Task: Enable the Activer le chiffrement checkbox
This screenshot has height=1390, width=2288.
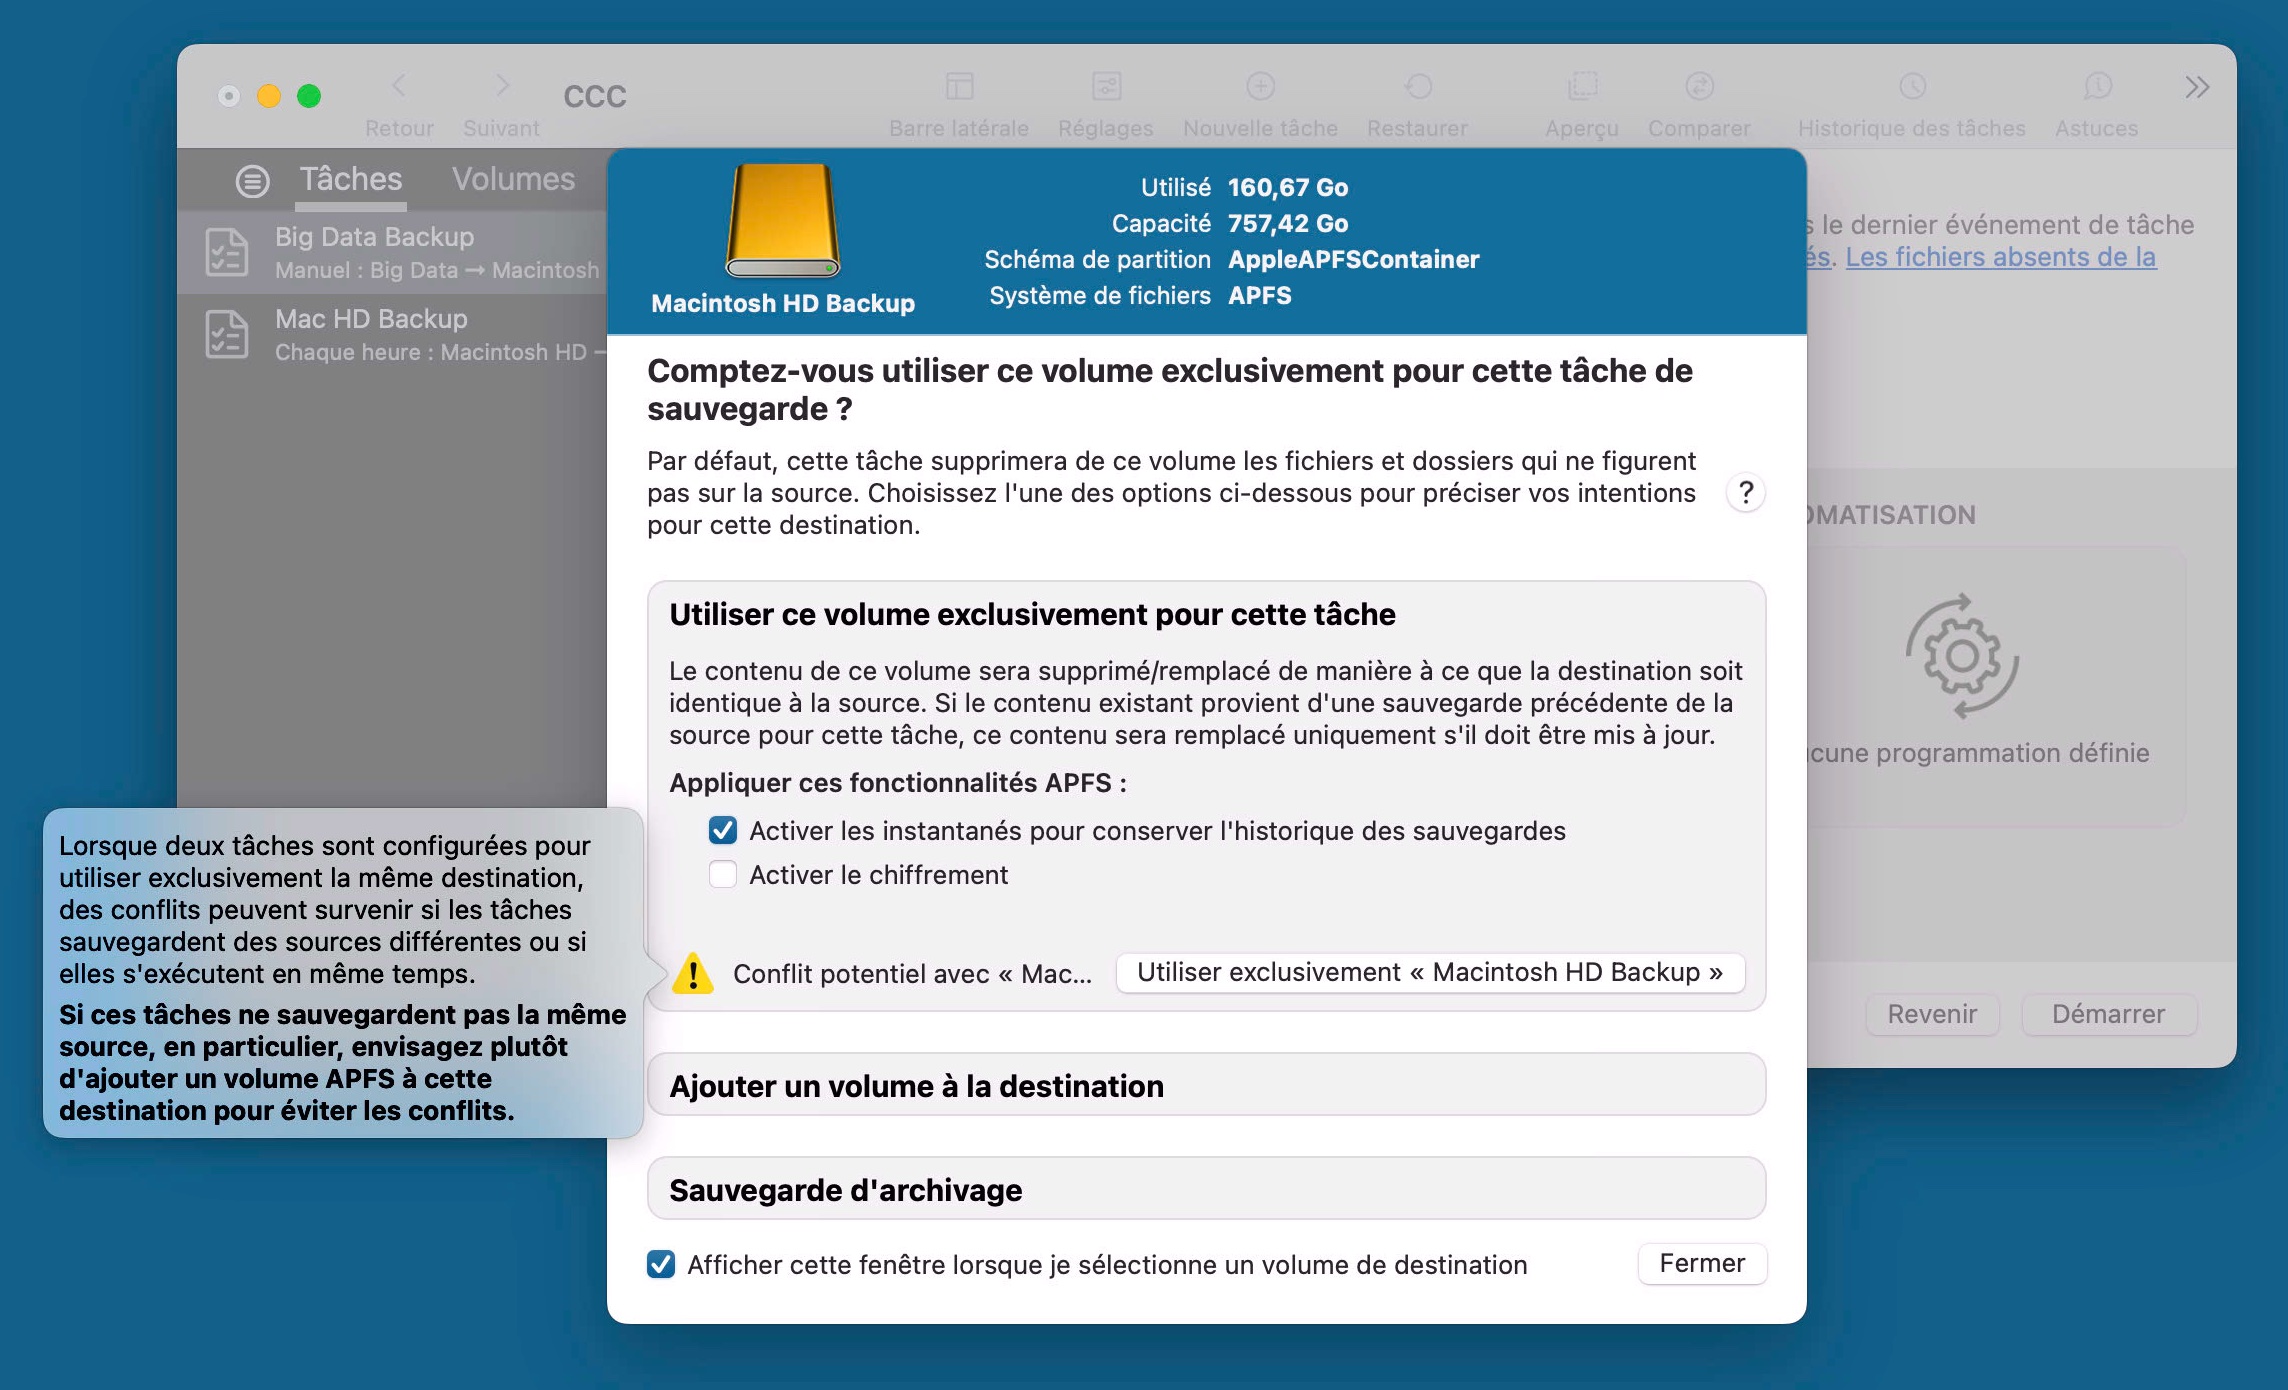Action: (723, 874)
